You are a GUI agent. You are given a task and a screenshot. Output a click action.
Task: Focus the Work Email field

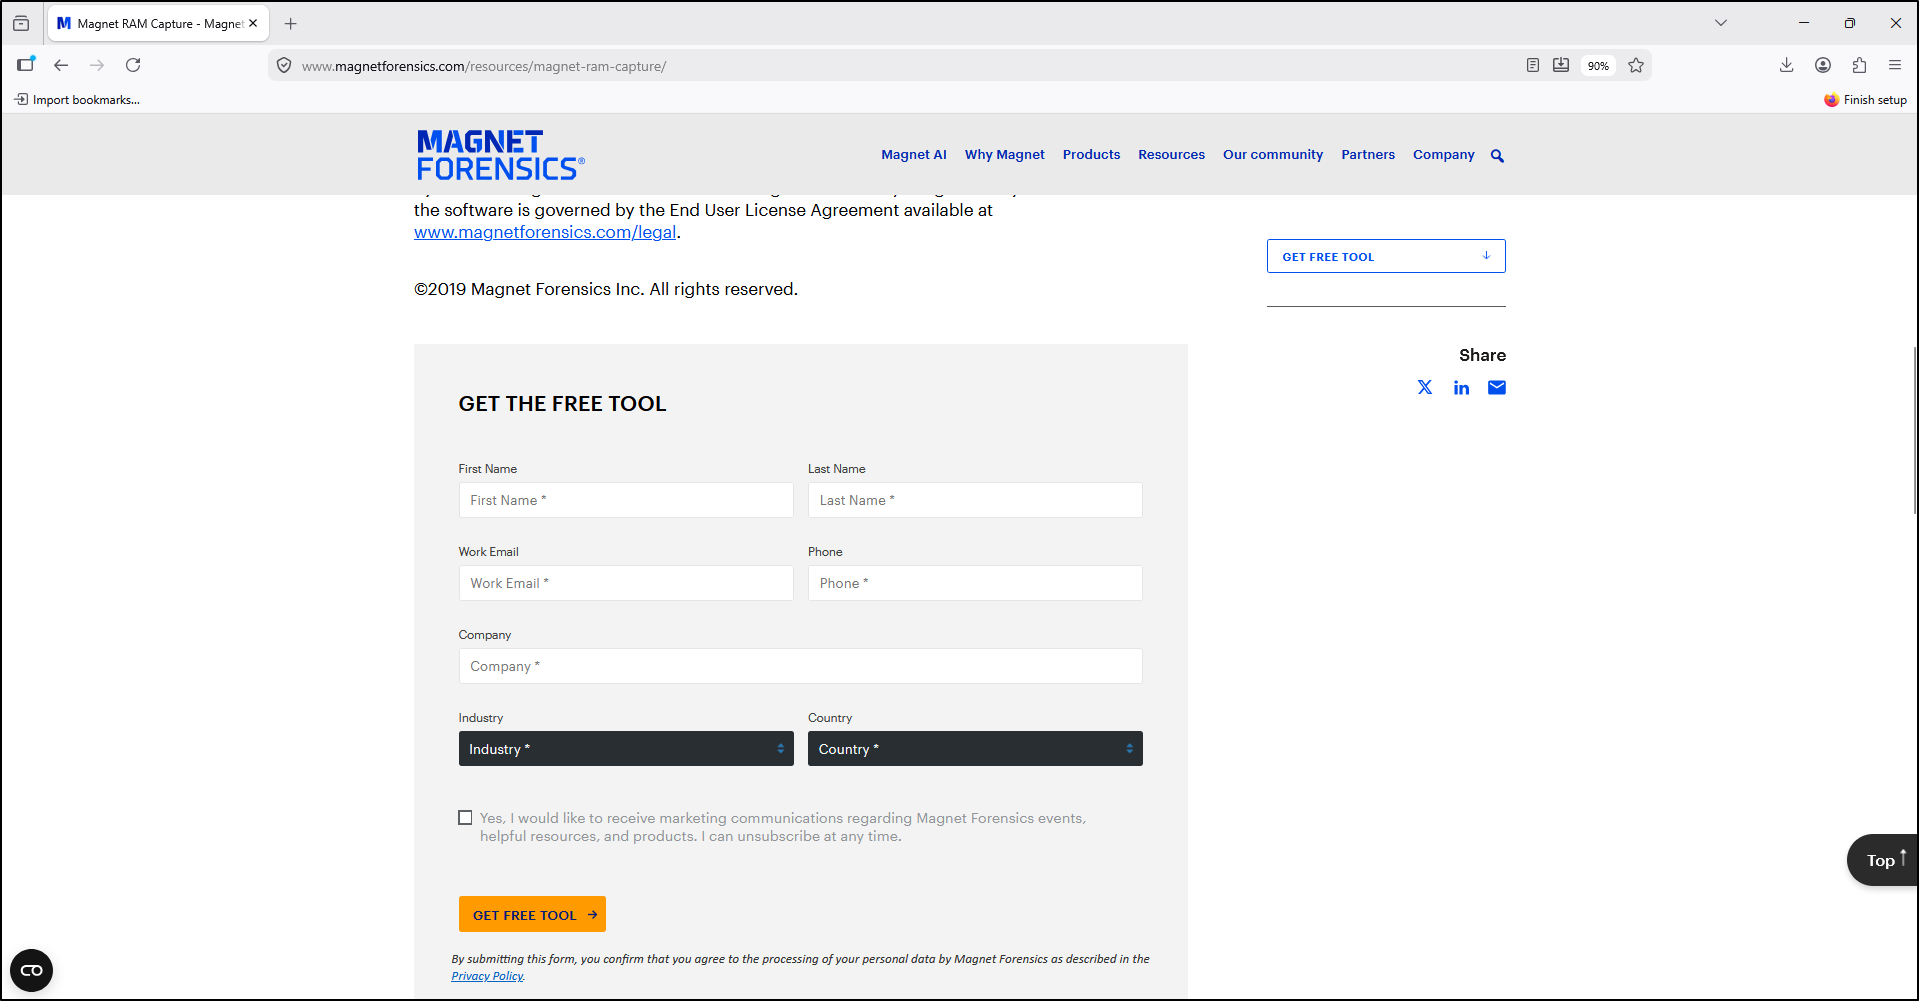coord(626,583)
